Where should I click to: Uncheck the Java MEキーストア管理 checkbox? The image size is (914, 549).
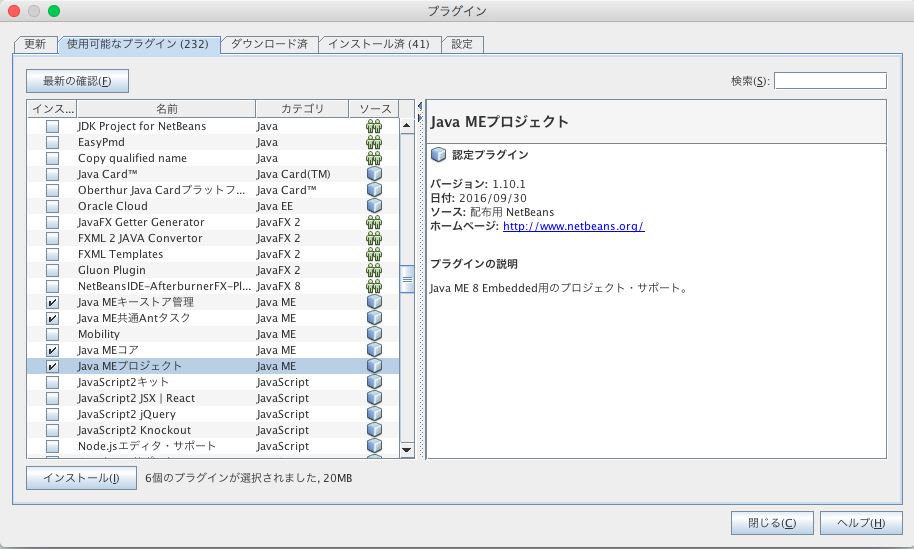tap(52, 302)
